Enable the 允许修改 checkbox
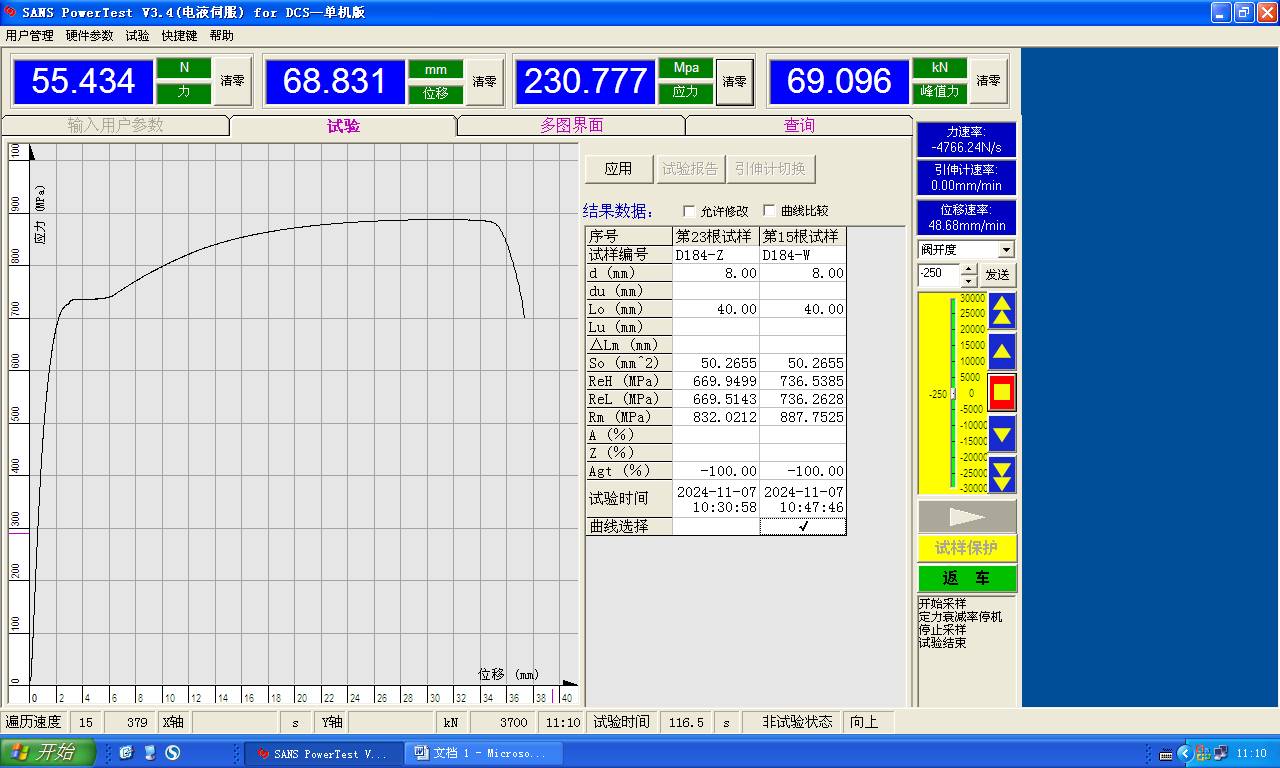Screen dimensions: 1280x768 coord(689,211)
